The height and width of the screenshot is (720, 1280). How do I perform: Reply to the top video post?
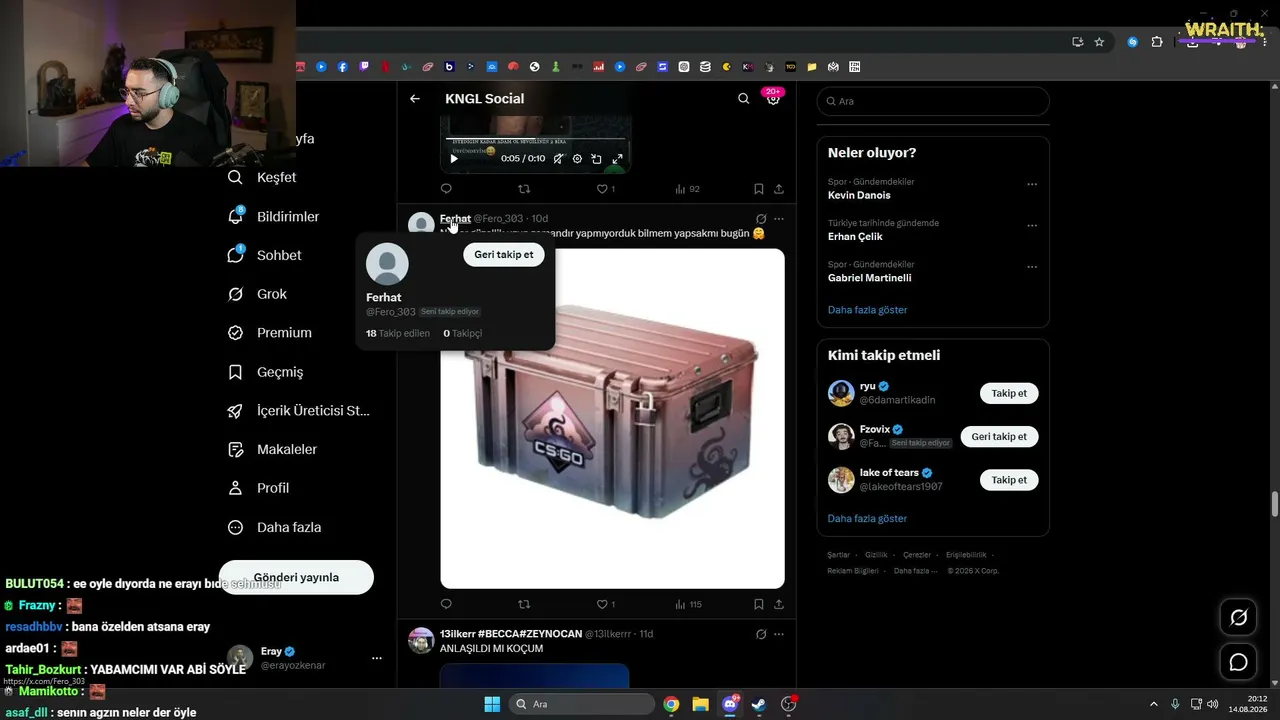[x=446, y=189]
